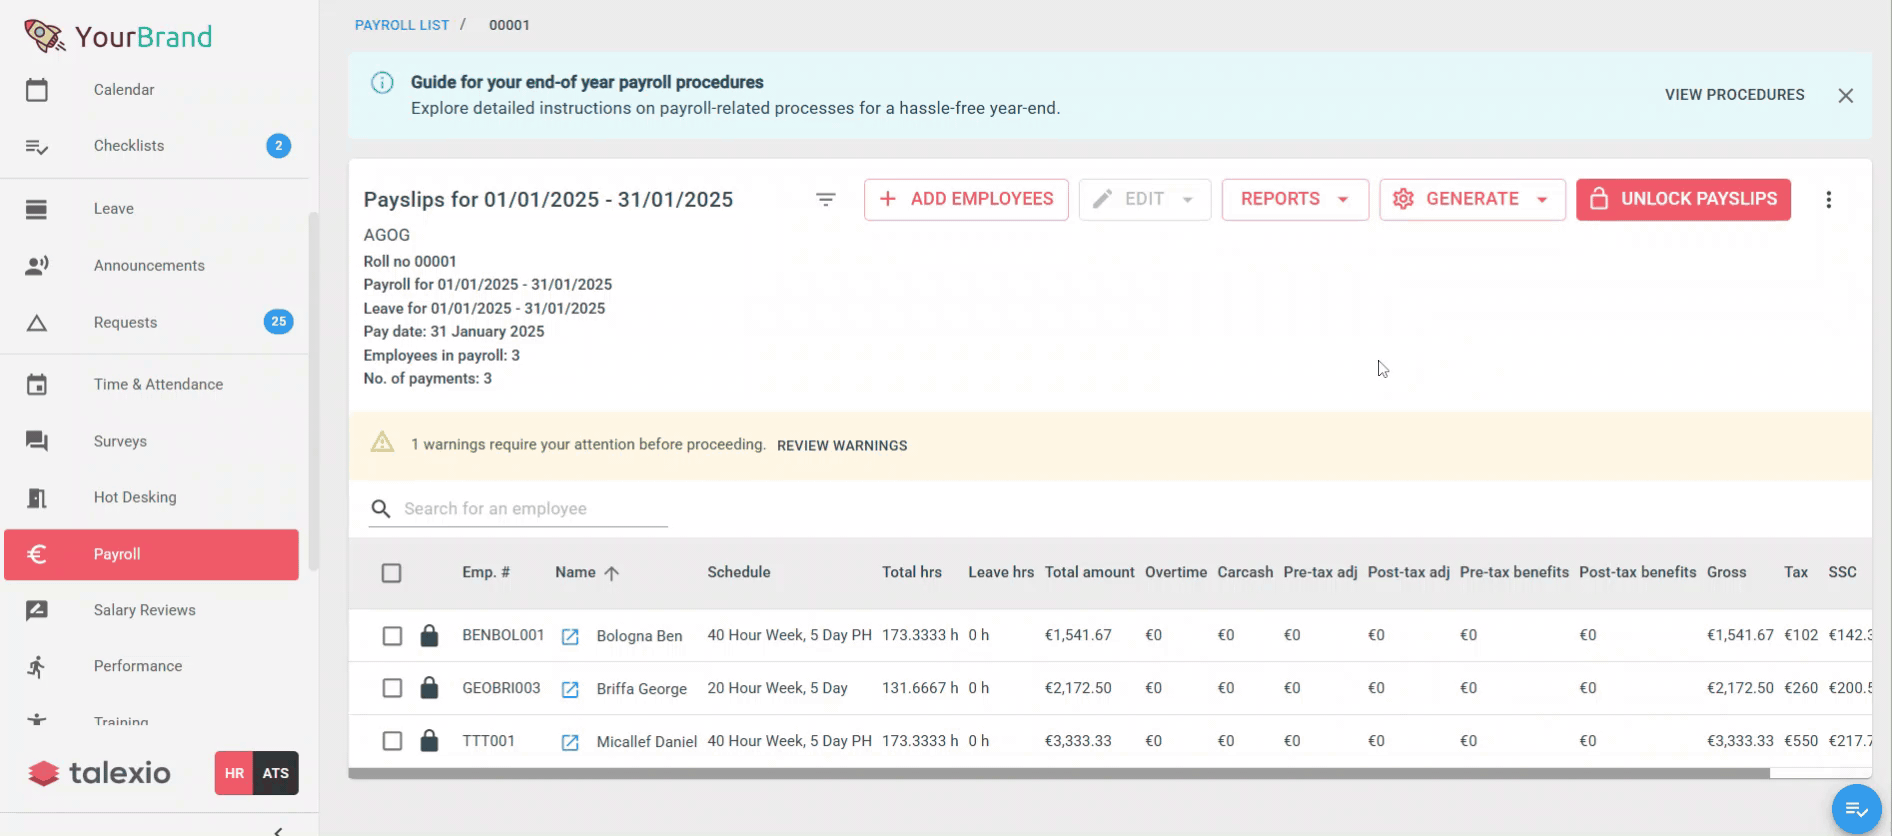Click the info icon in the guide banner
The image size is (1892, 836).
382,83
